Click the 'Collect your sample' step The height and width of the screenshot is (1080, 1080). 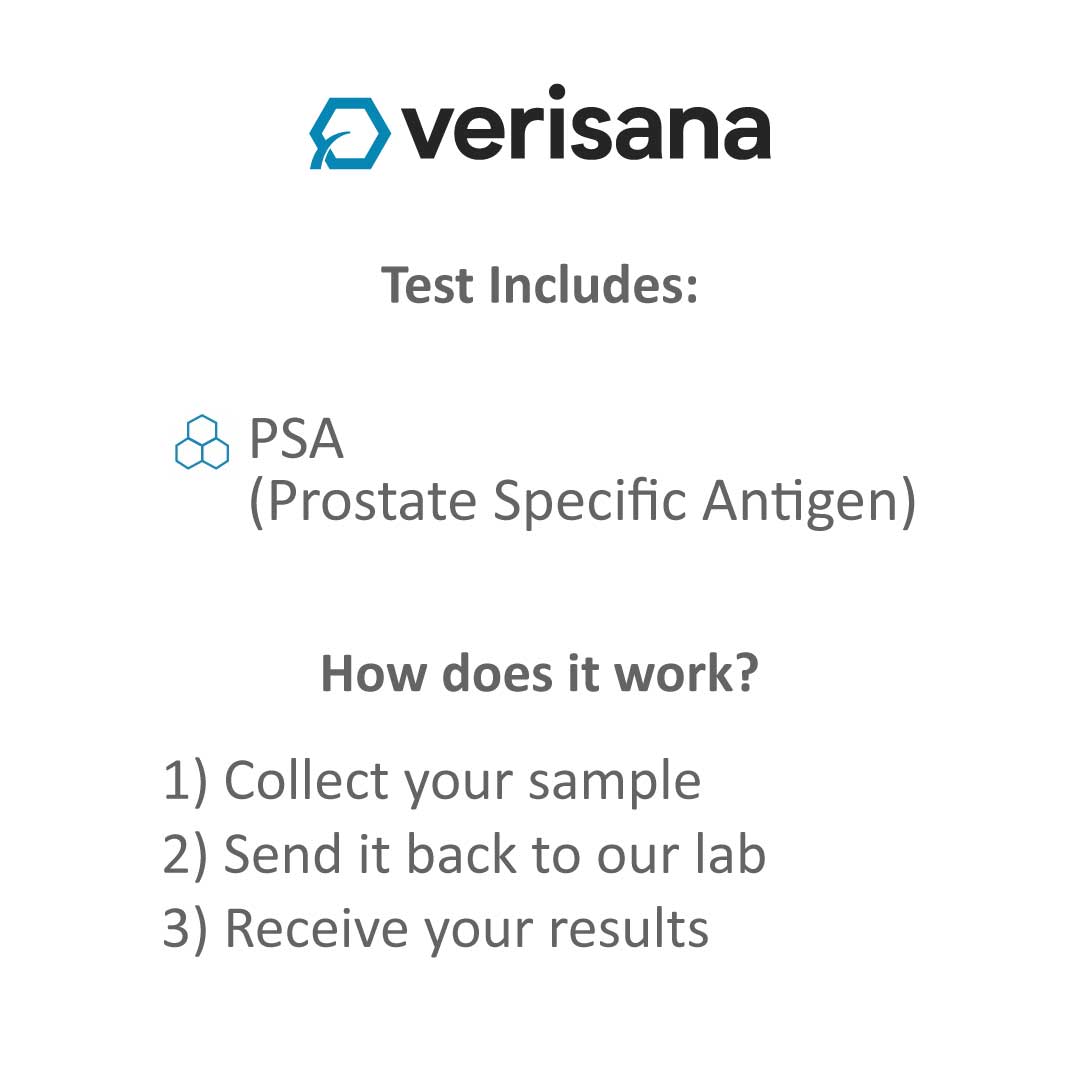point(462,782)
